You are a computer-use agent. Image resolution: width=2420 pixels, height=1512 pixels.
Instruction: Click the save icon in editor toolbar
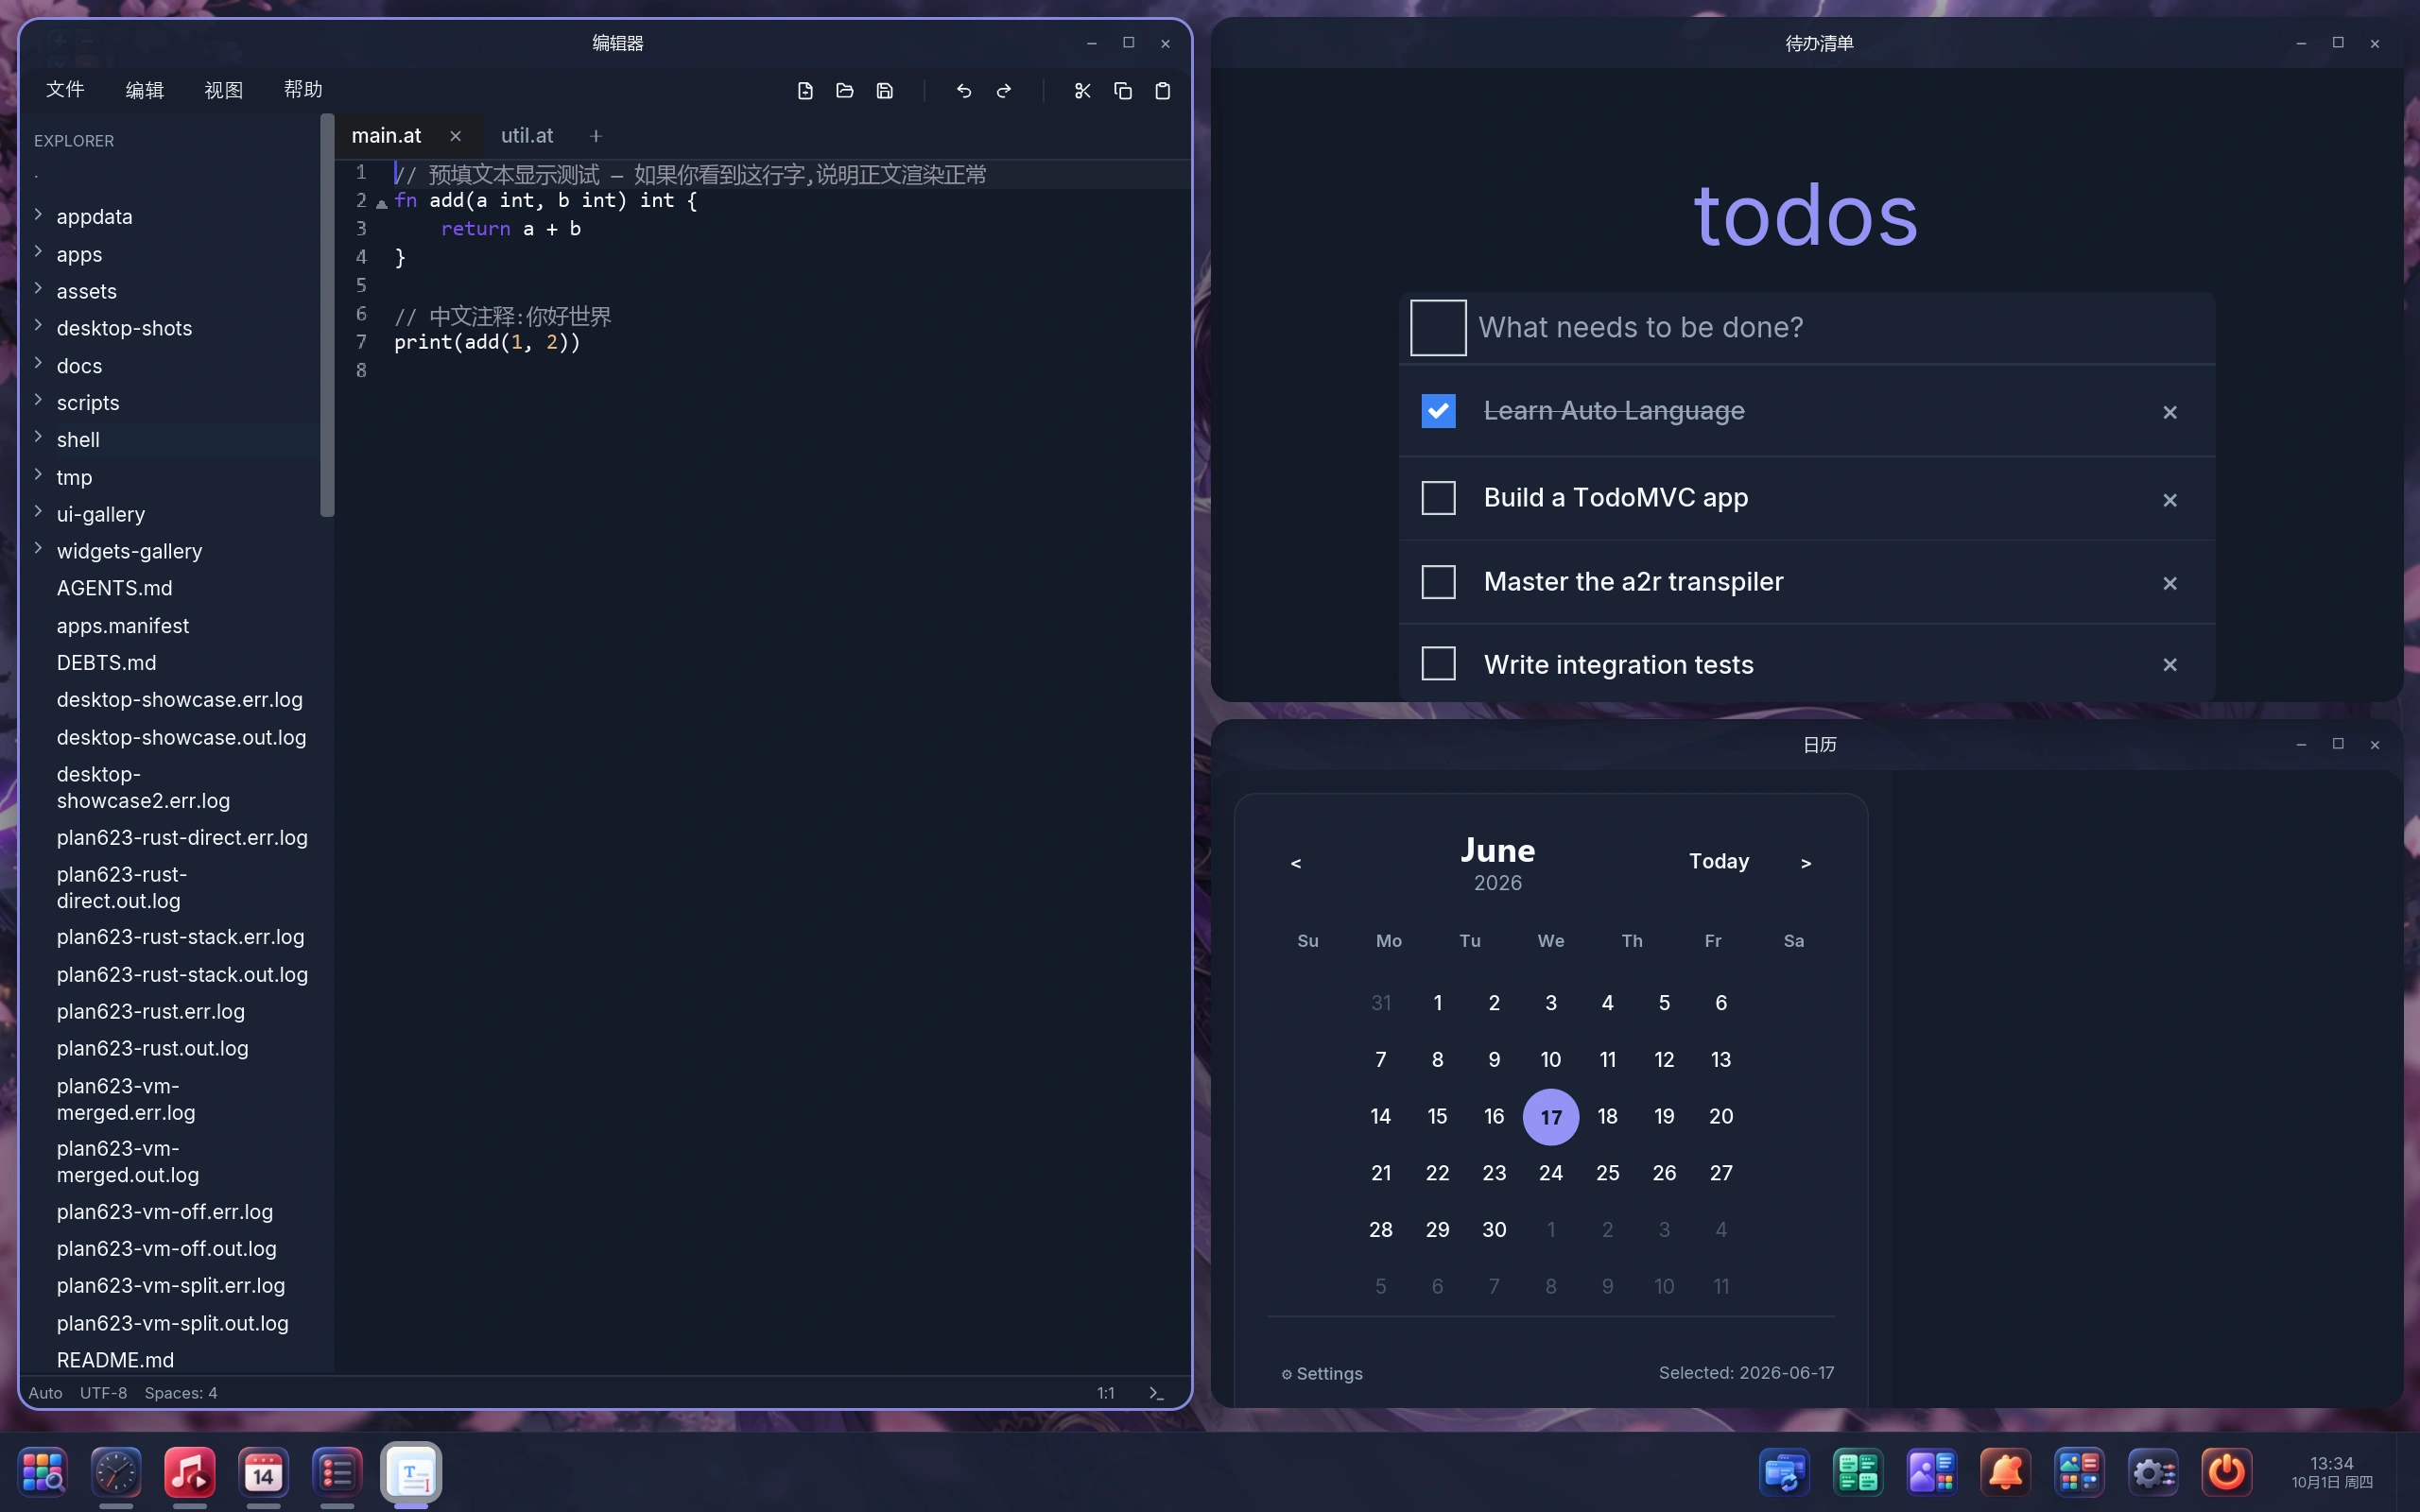[885, 91]
